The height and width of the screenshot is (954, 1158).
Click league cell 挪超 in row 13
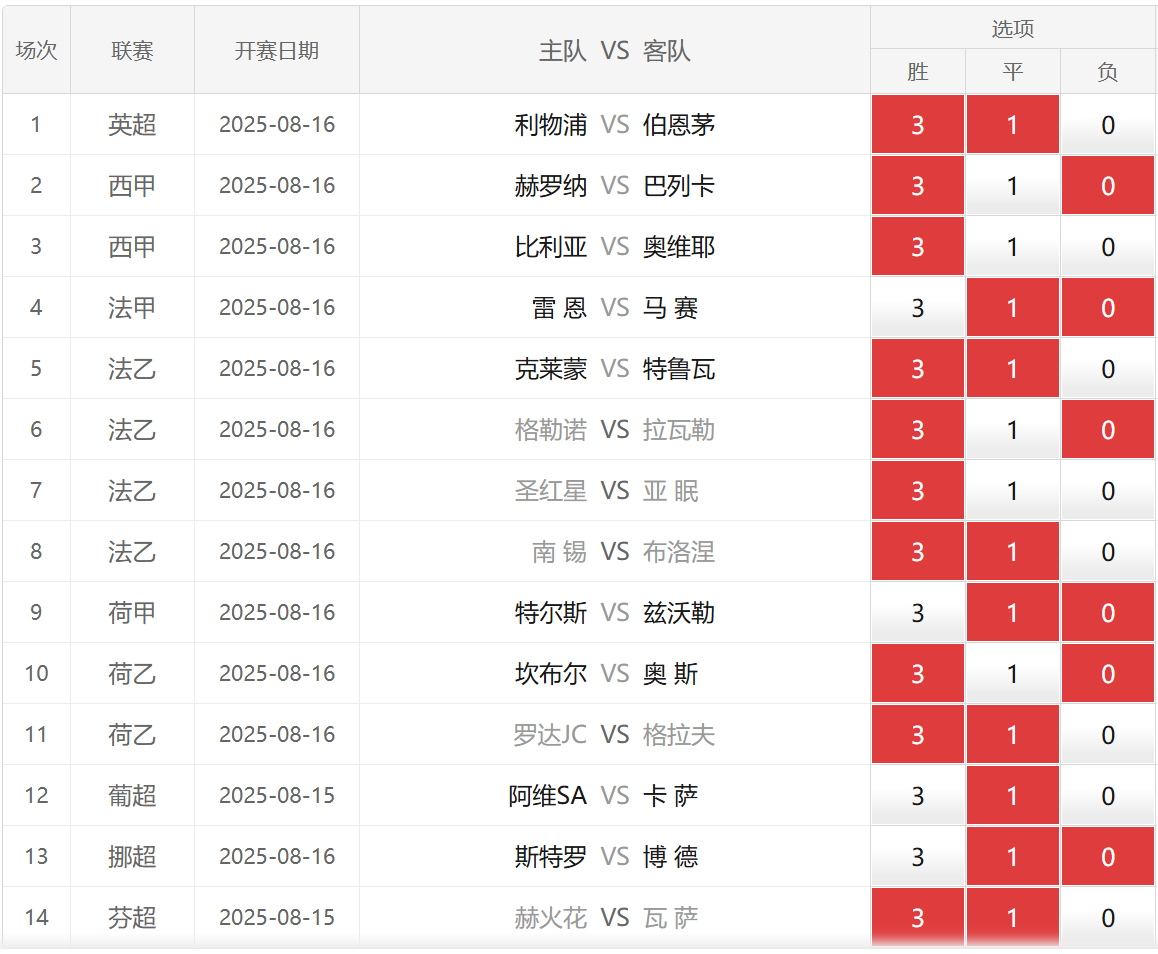(132, 857)
